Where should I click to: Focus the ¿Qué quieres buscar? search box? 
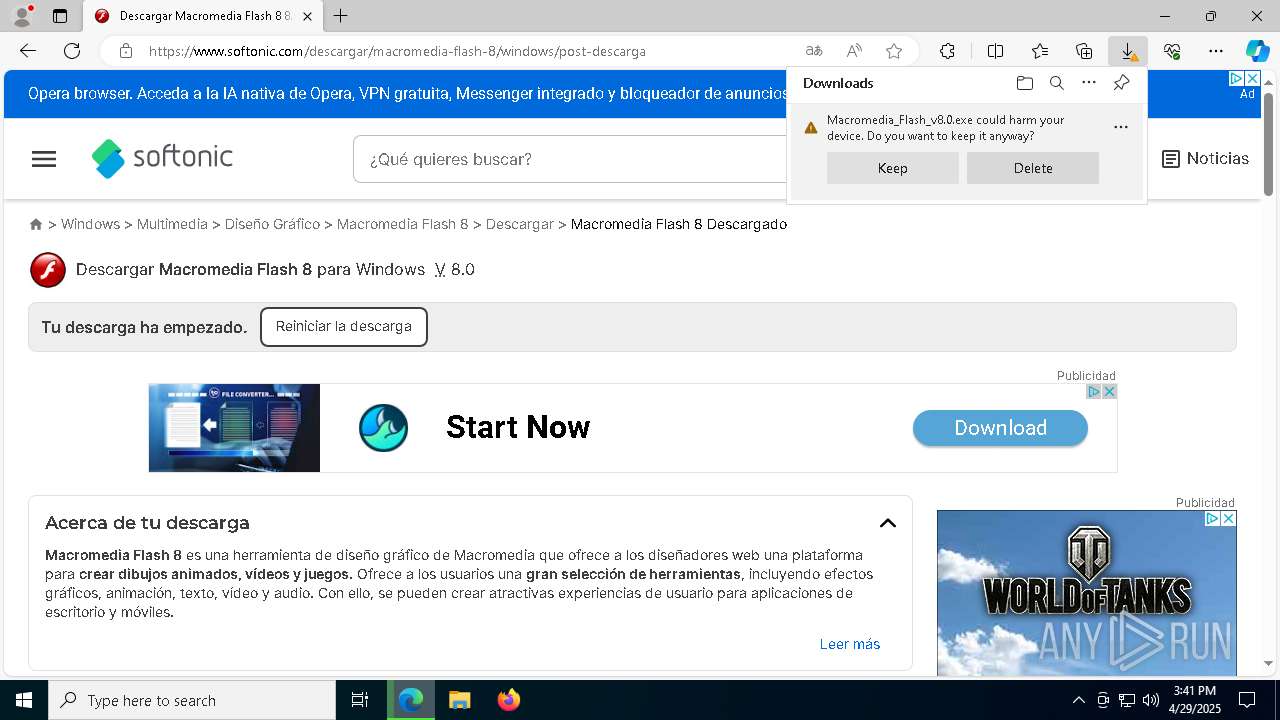(x=570, y=159)
